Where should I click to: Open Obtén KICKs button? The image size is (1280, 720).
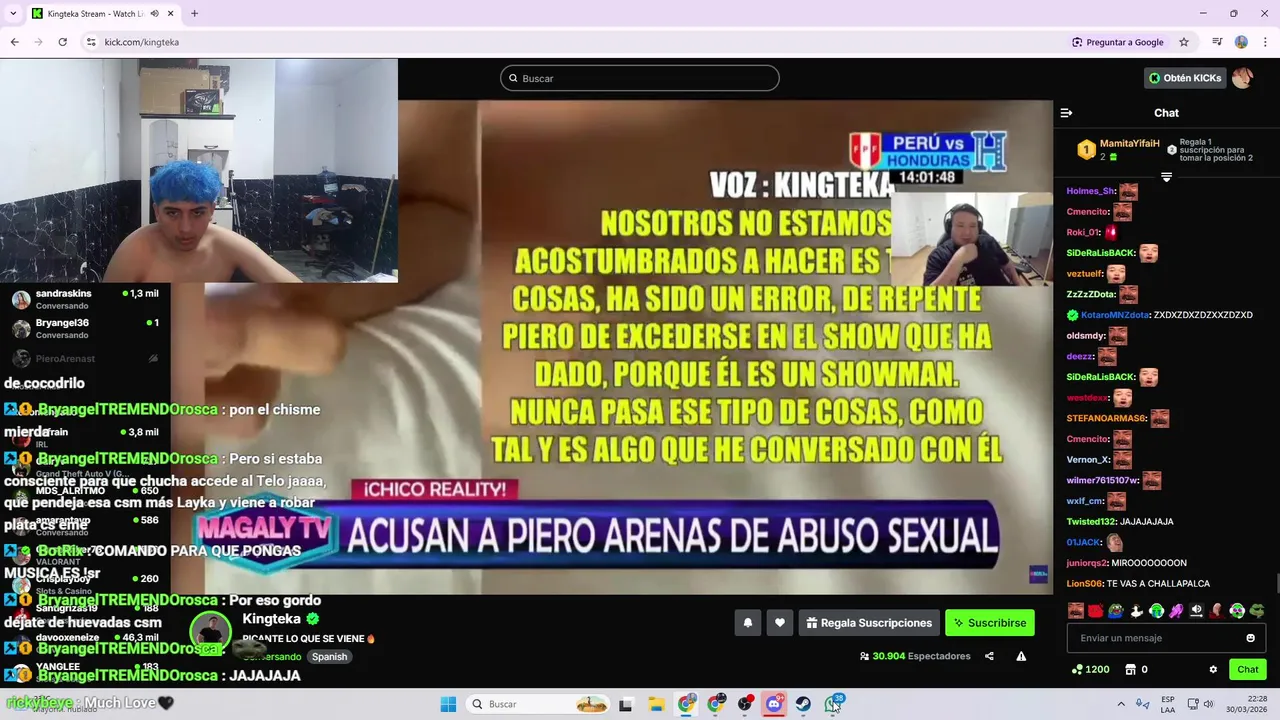(x=1185, y=78)
